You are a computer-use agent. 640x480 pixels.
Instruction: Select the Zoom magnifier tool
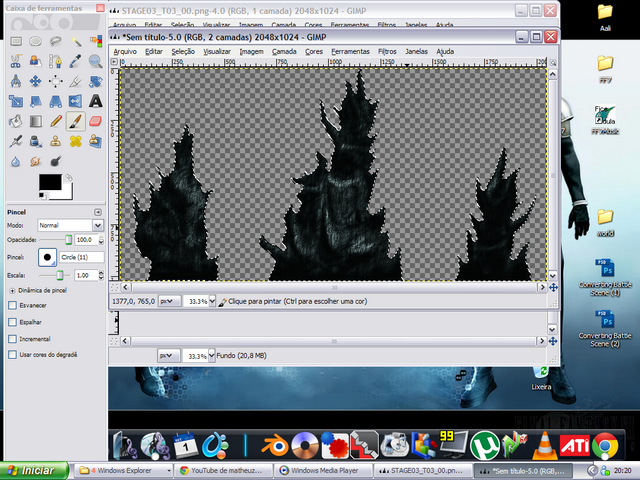[x=96, y=61]
